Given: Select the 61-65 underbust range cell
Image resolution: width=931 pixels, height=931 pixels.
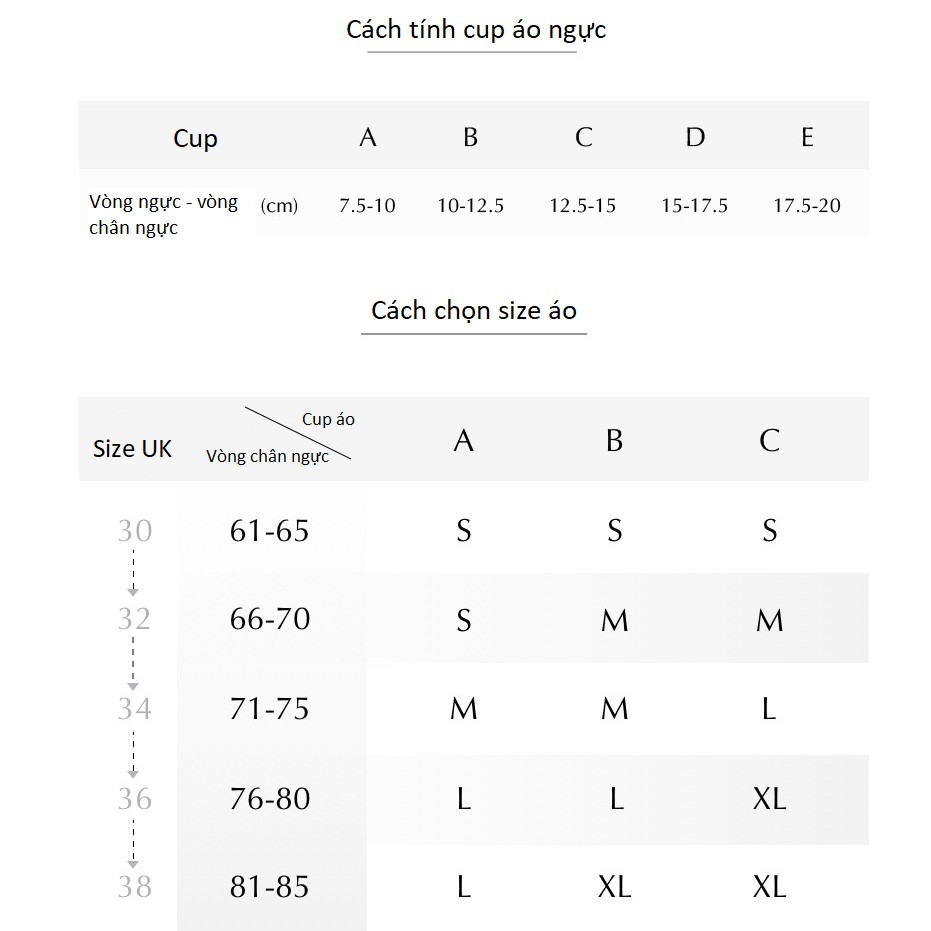Looking at the screenshot, I should (x=270, y=530).
